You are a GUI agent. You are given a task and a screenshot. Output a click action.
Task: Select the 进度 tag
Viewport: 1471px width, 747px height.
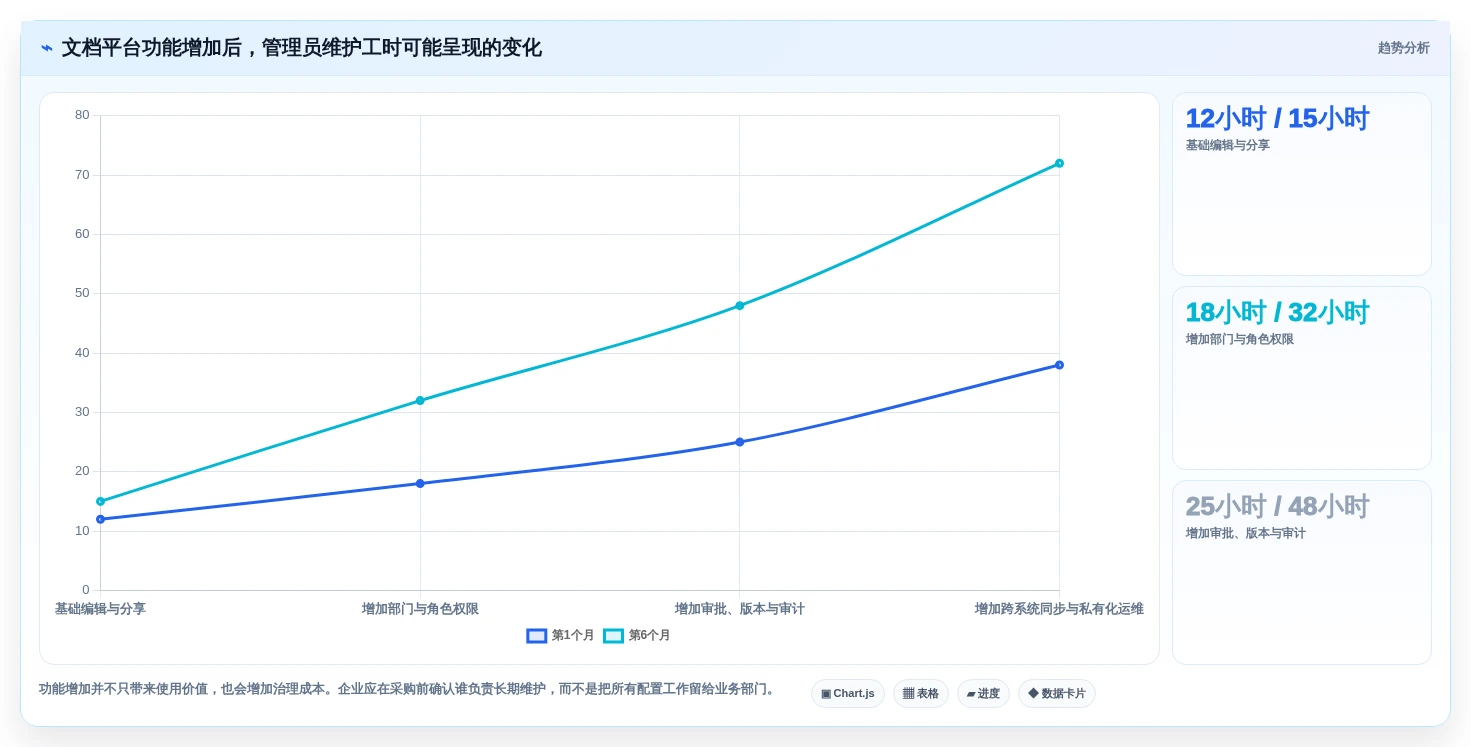click(983, 694)
